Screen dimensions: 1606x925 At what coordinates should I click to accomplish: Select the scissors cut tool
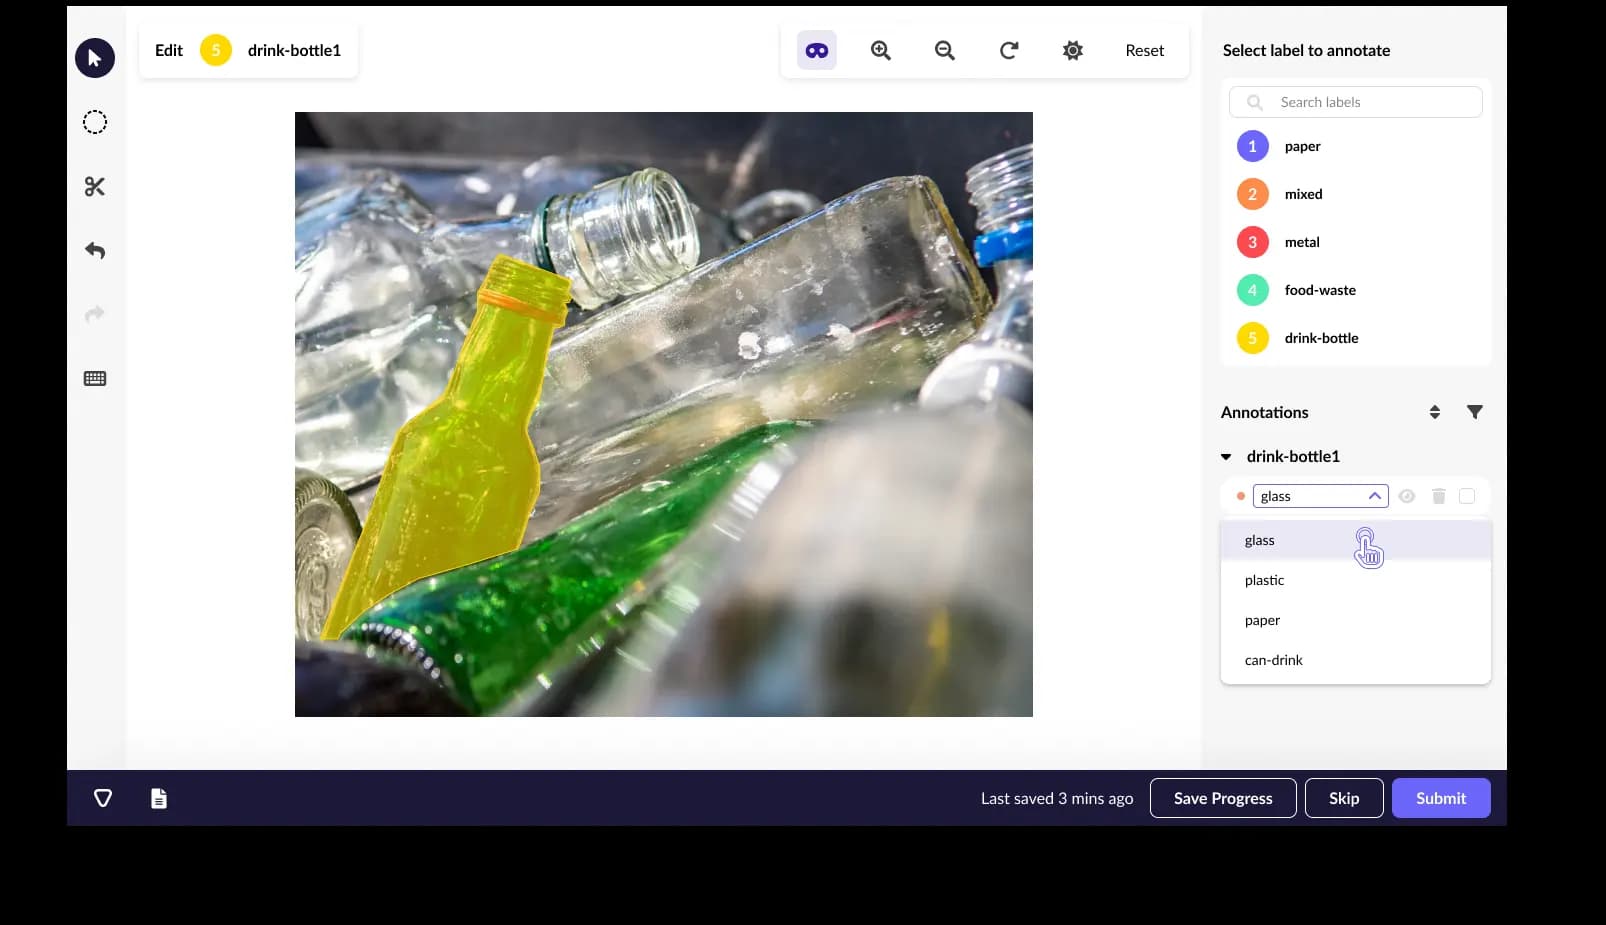pos(94,186)
